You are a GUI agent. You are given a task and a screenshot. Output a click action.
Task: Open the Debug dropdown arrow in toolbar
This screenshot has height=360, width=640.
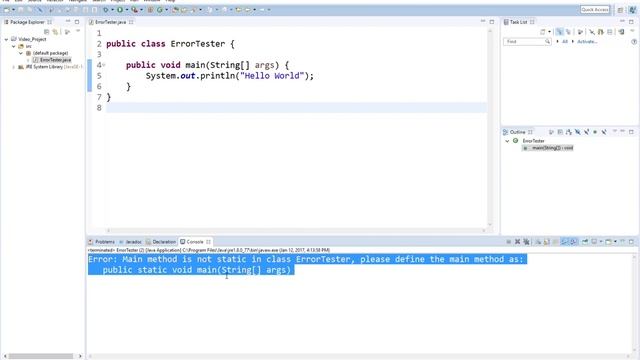coord(113,10)
